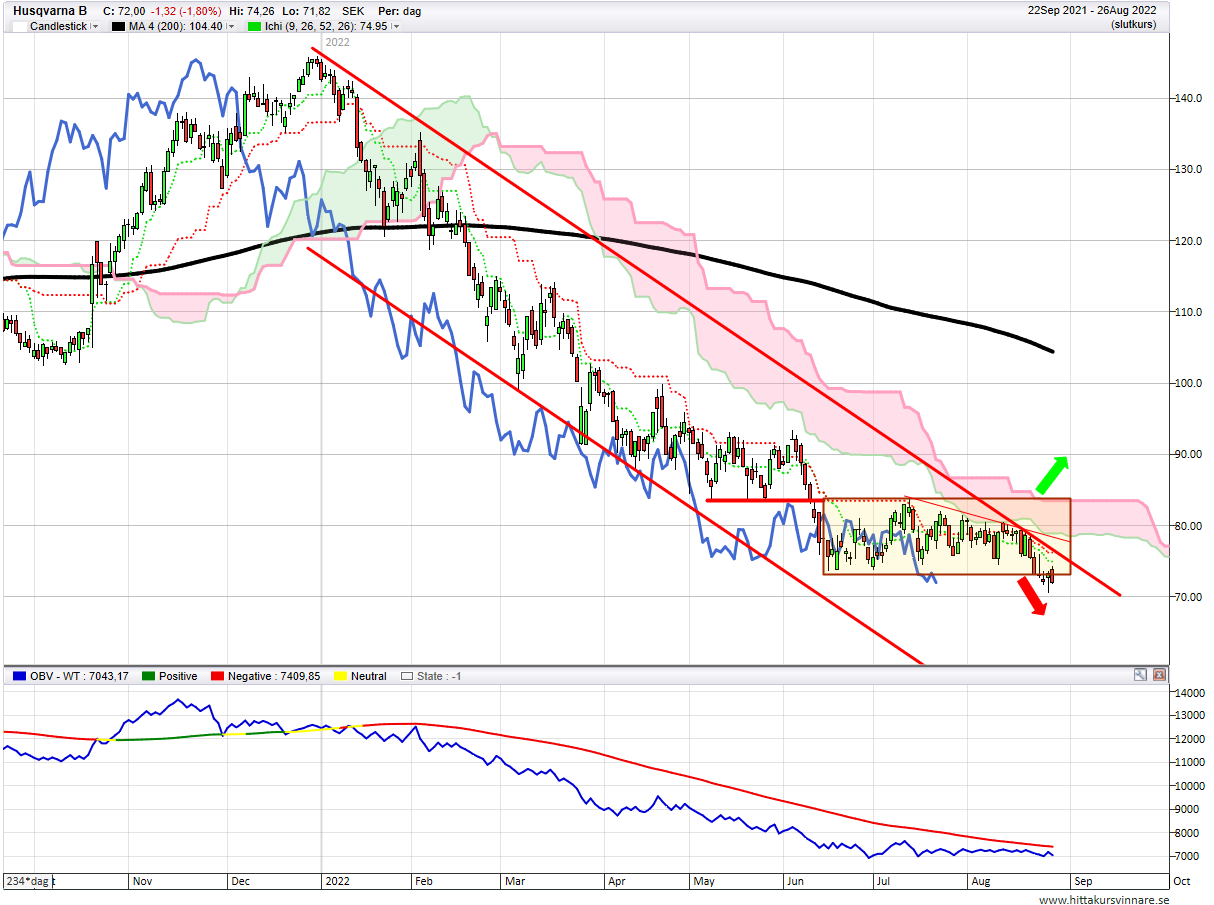
Task: Click the white Candlestick color swatch
Action: [x=19, y=26]
